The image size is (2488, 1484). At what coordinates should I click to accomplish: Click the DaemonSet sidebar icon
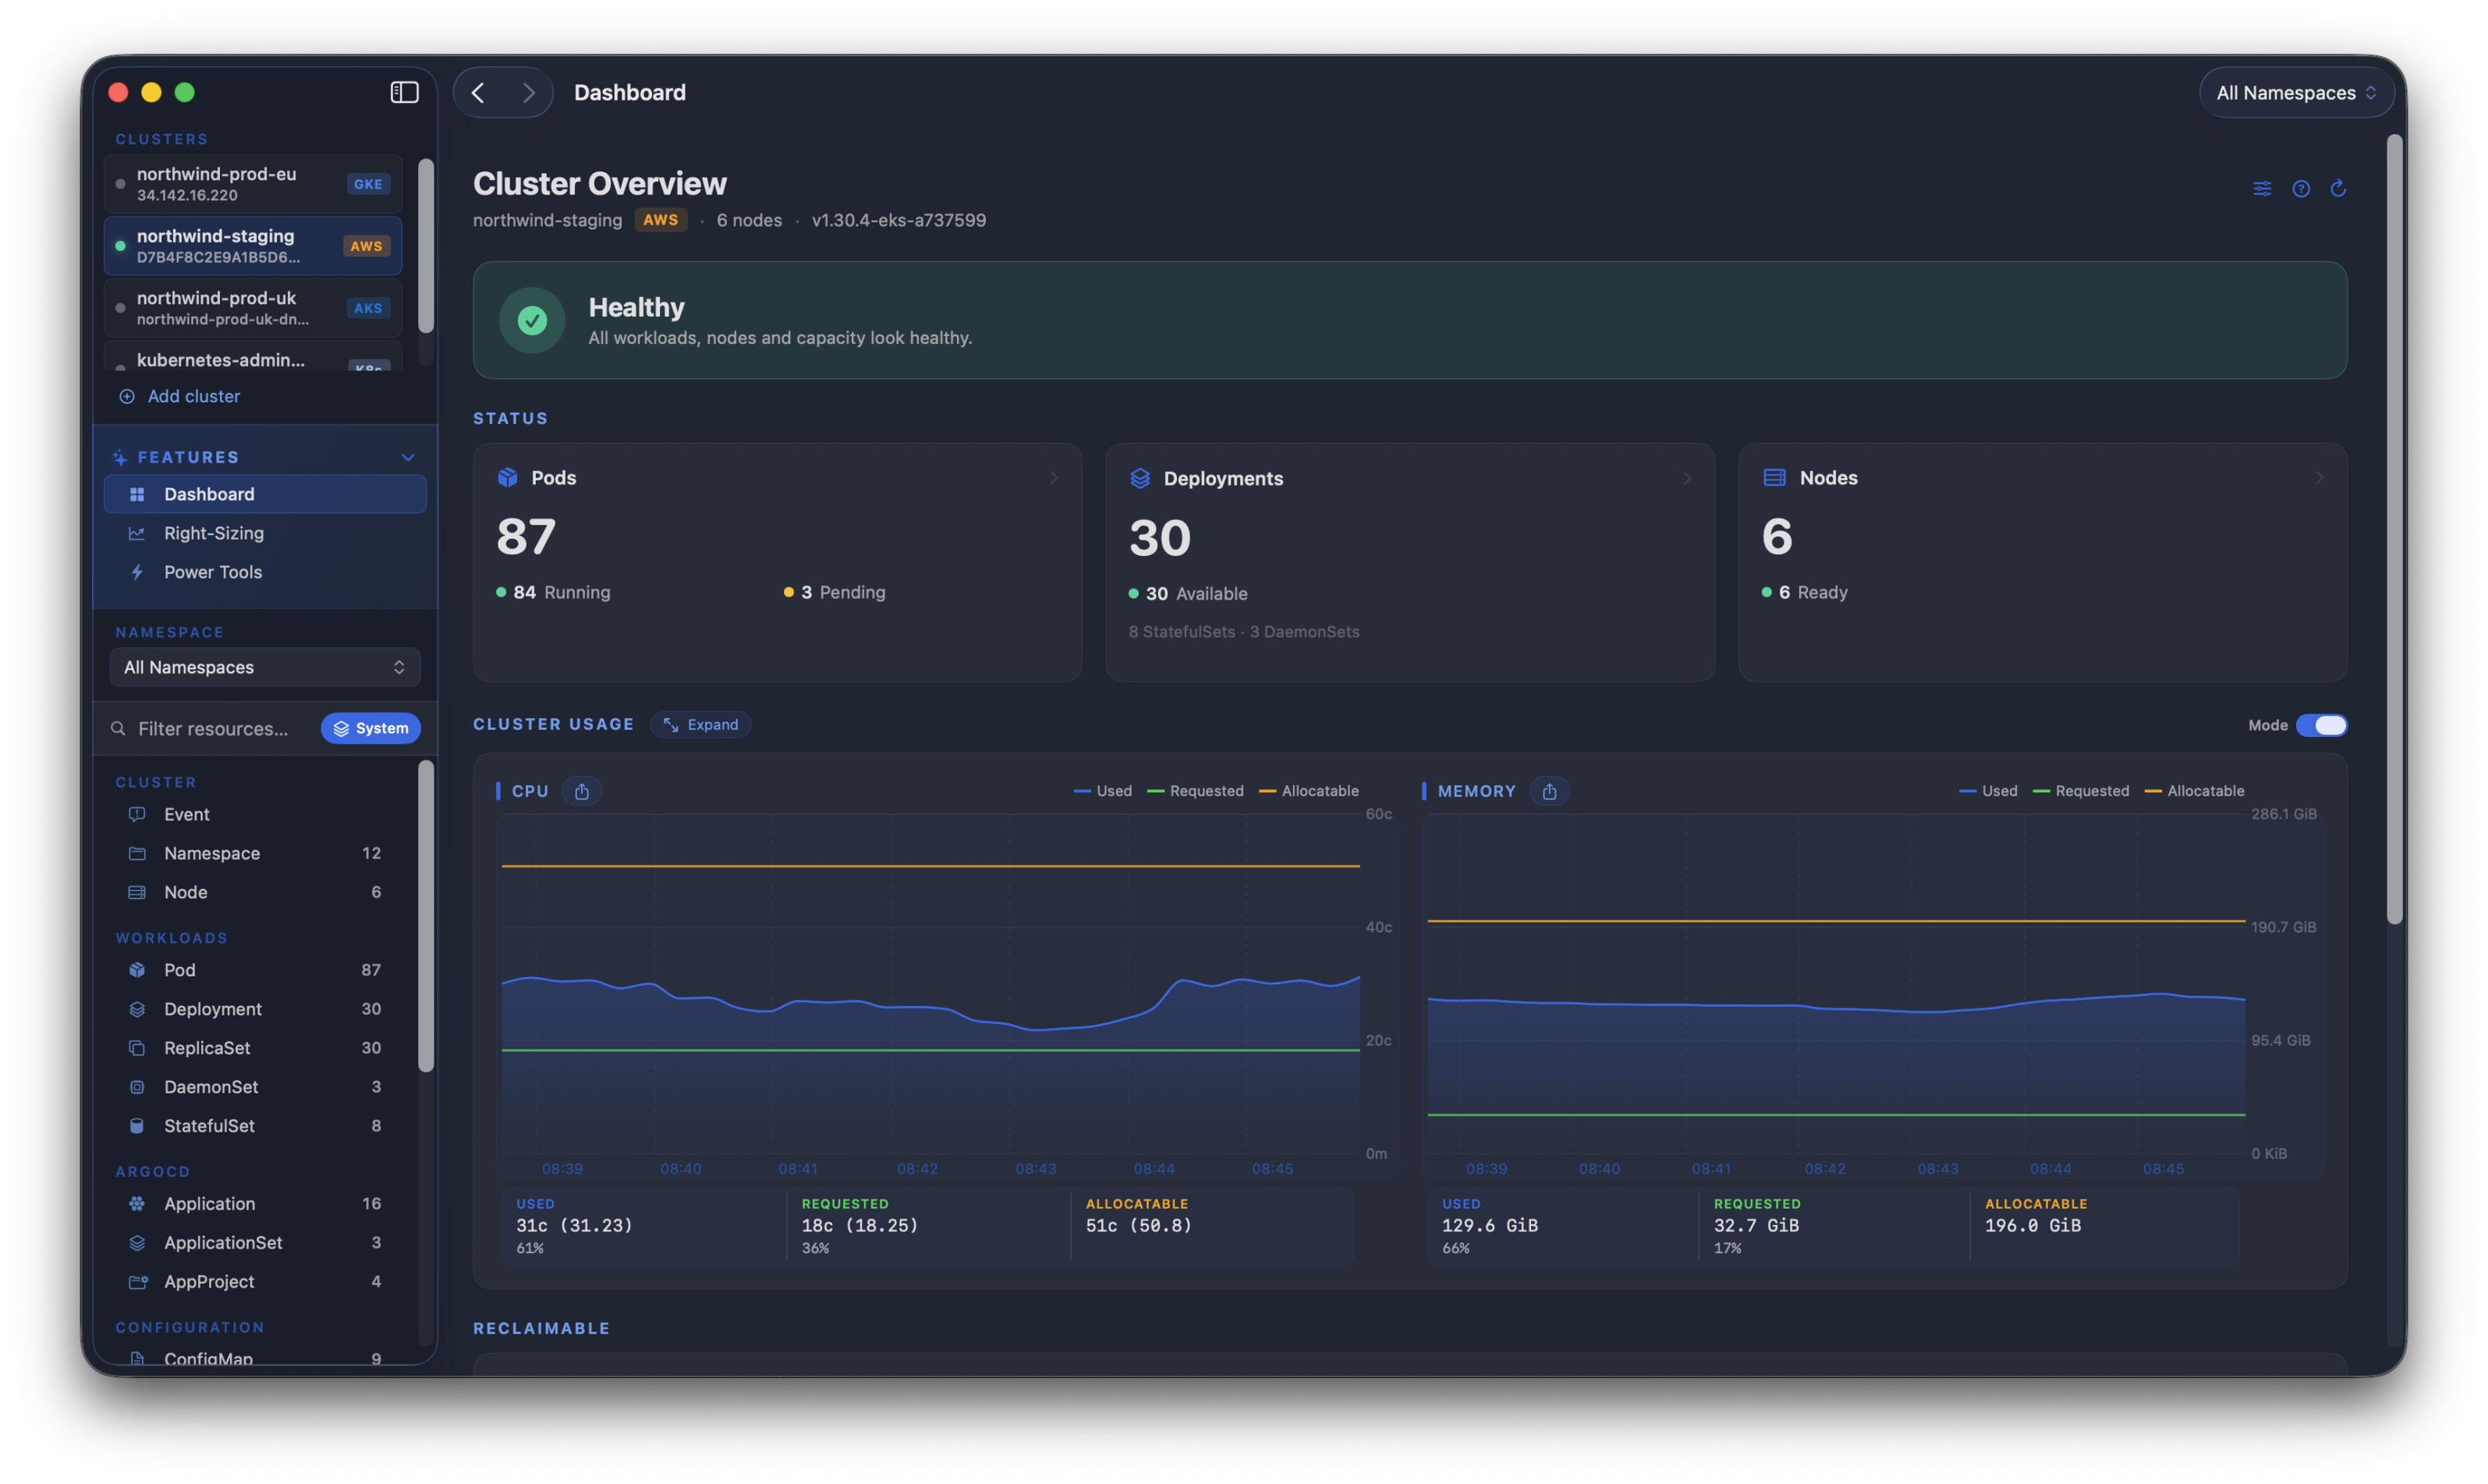pos(137,1087)
